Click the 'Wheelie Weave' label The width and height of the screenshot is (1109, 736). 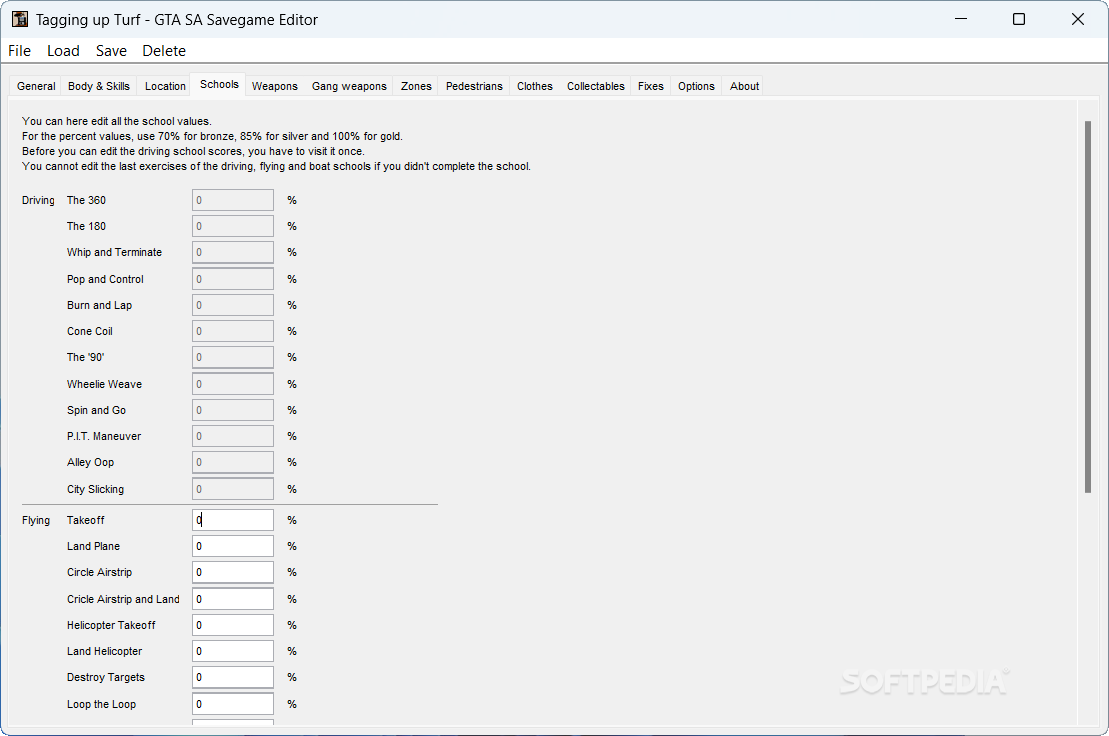click(x=105, y=384)
